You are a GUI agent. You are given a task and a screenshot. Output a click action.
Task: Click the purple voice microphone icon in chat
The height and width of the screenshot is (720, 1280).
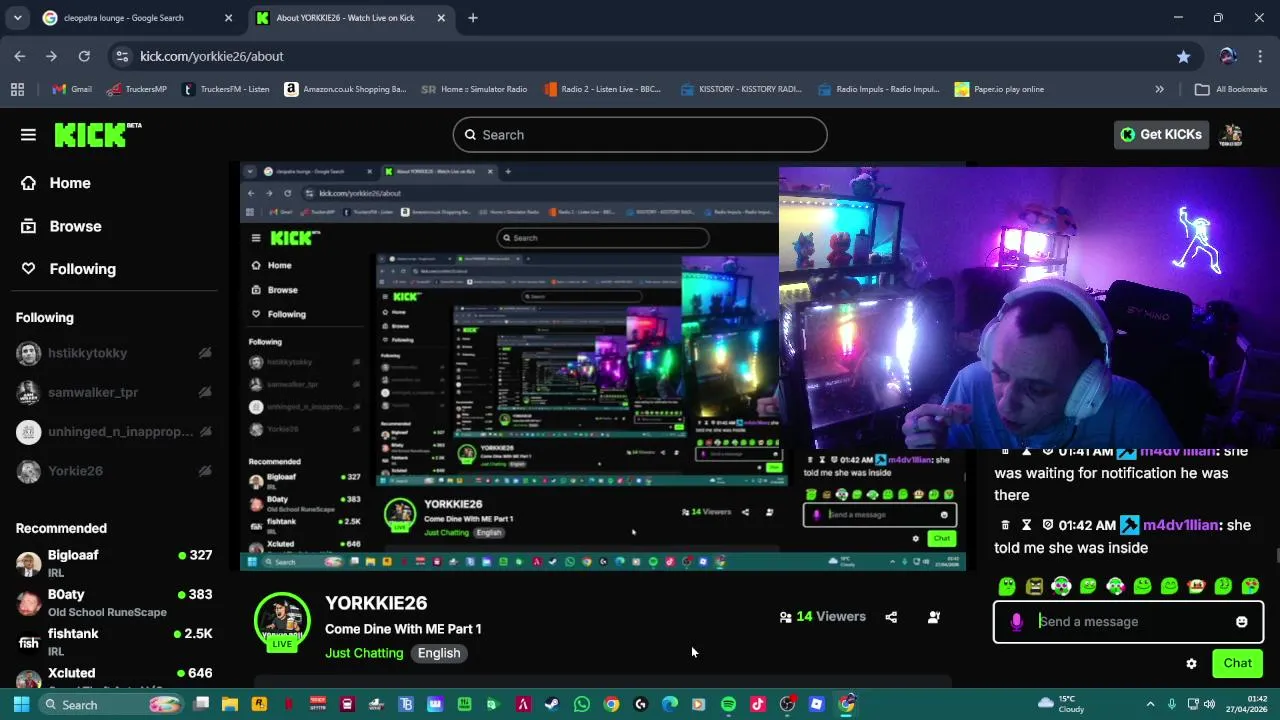point(1016,622)
